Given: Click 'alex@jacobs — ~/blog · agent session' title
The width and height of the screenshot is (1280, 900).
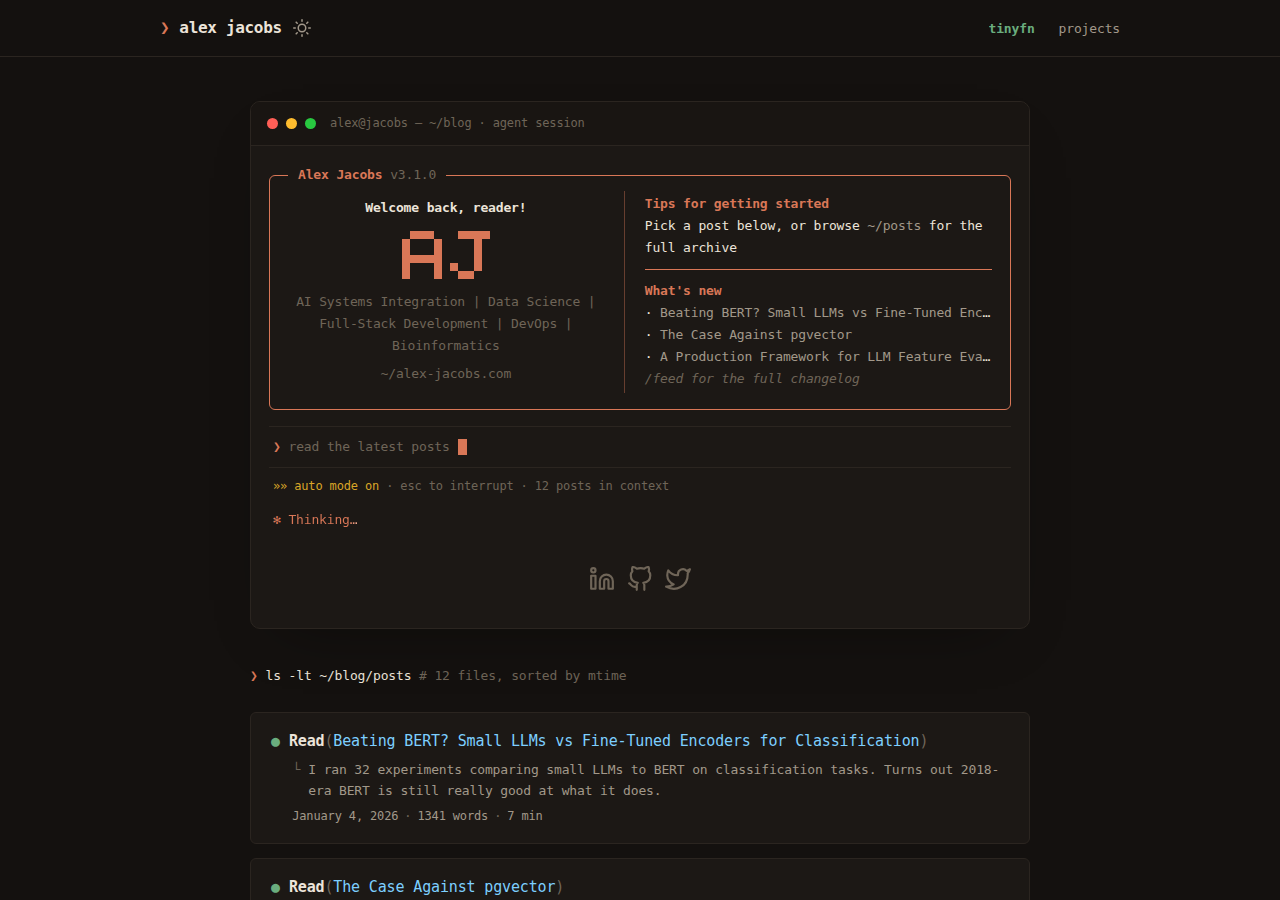Looking at the screenshot, I should (457, 123).
